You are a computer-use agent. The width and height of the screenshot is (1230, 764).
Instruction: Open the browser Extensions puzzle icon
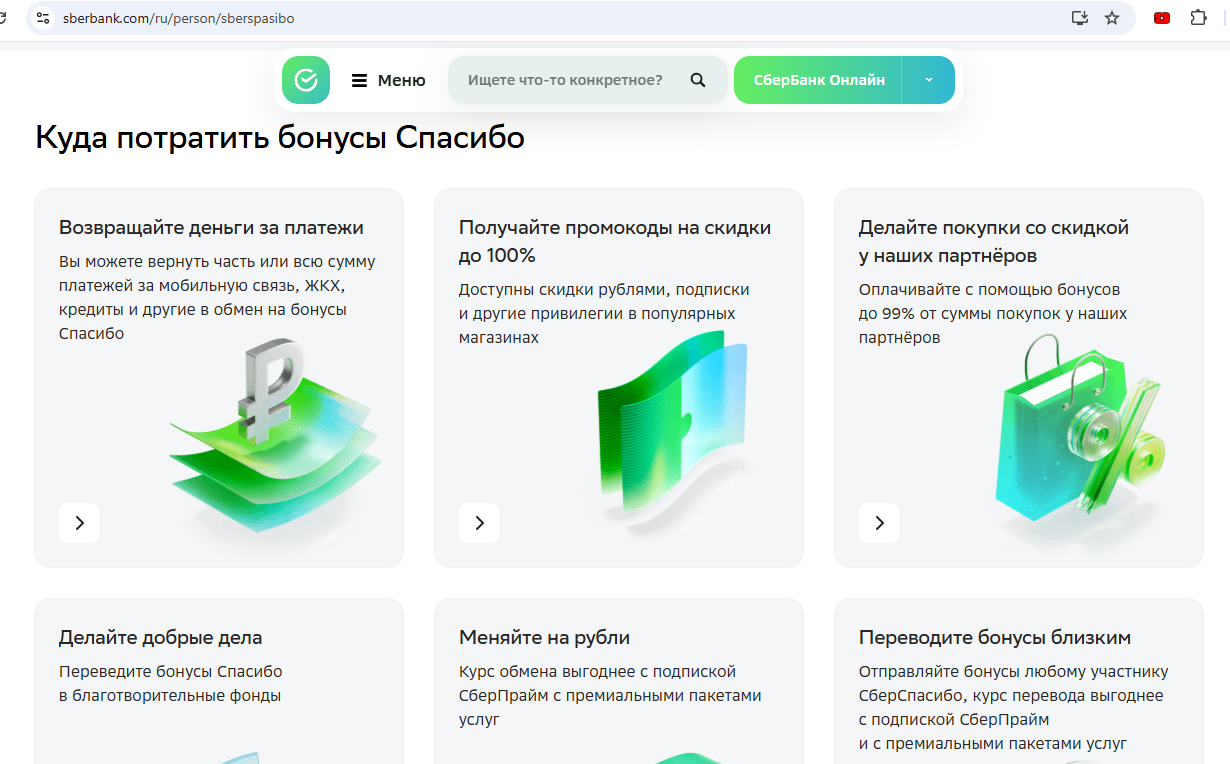click(x=1198, y=18)
